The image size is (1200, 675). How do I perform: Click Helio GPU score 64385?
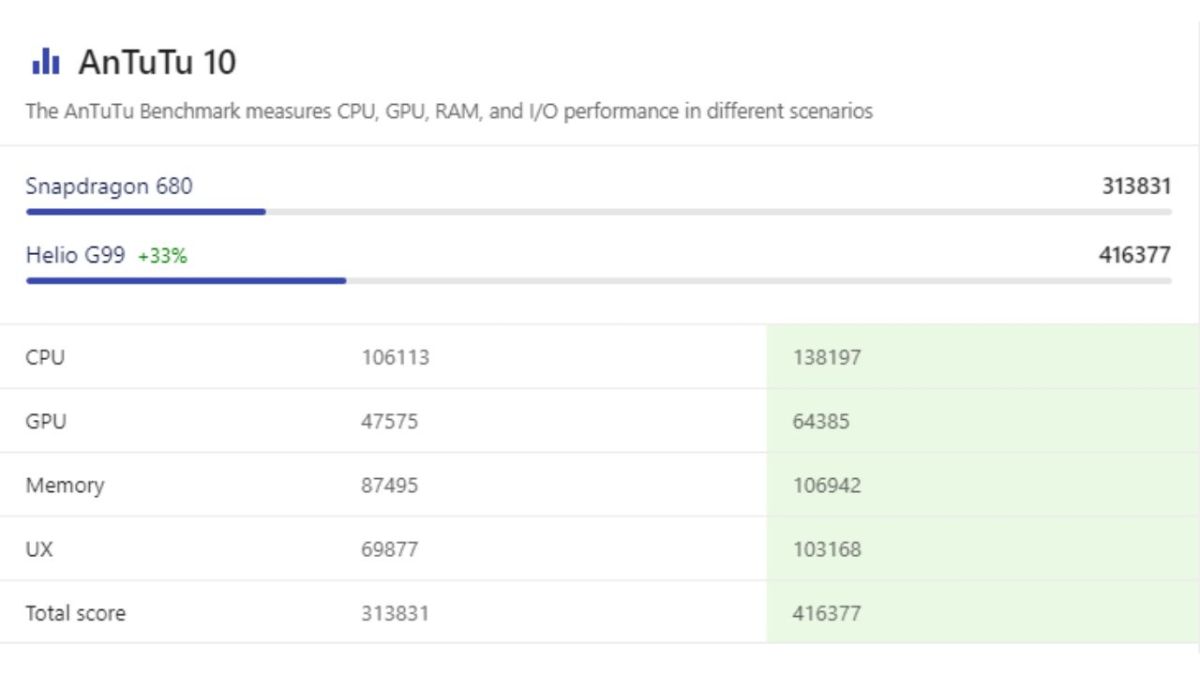(821, 421)
